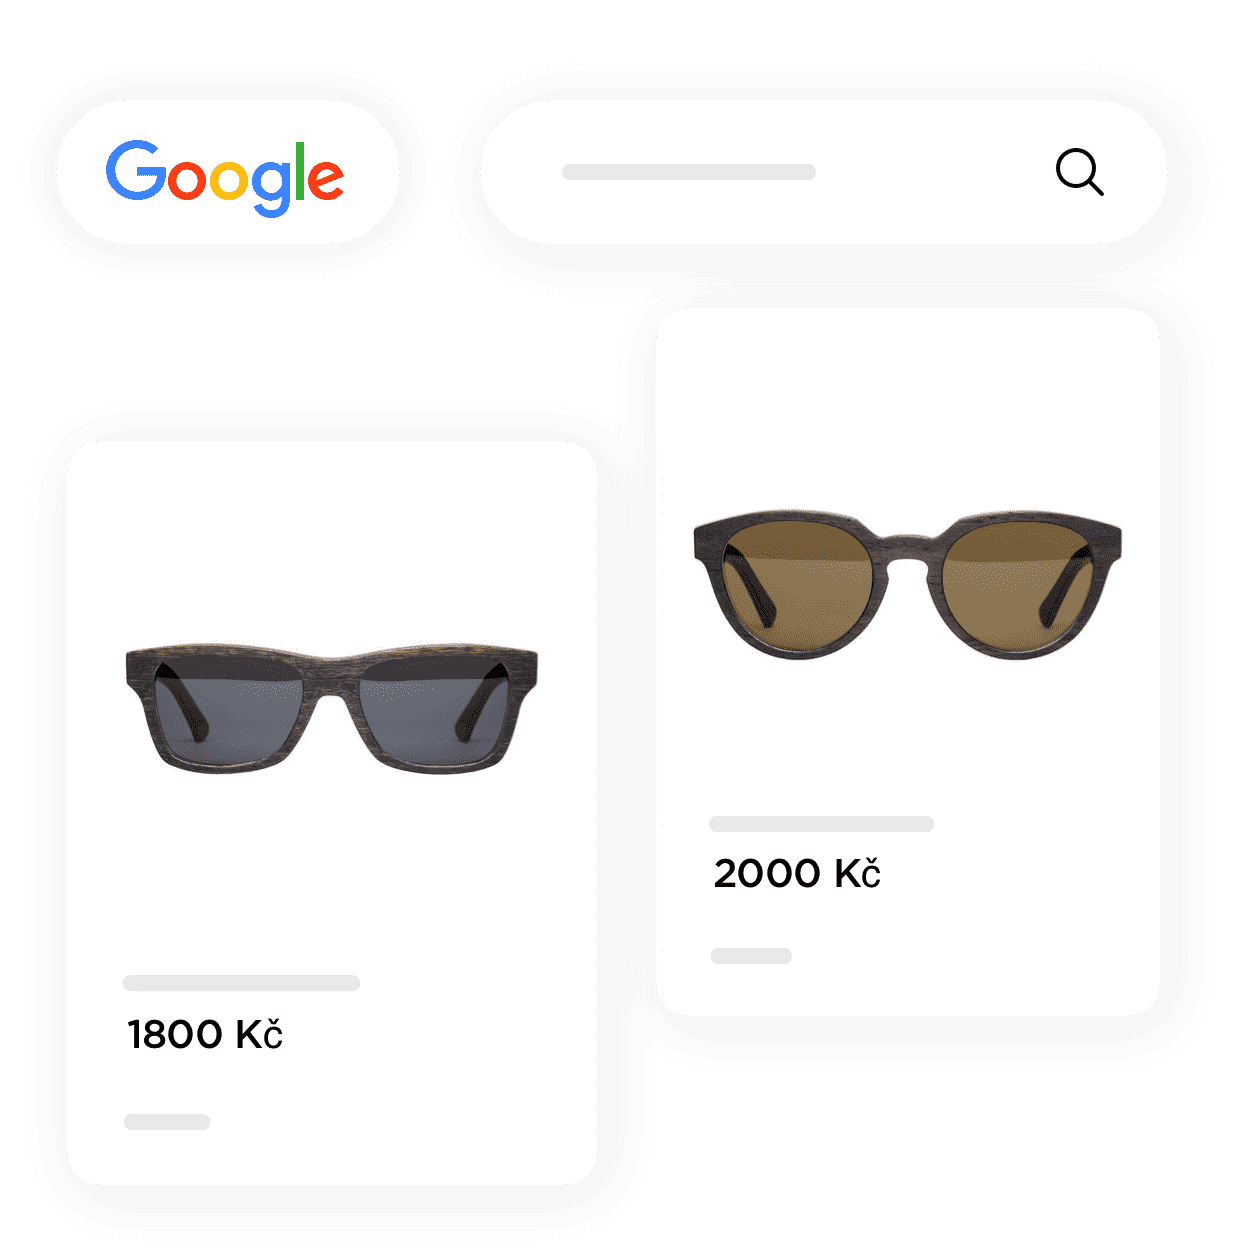
Task: Click short gray tag below 1800 Kč
Action: tap(167, 1122)
